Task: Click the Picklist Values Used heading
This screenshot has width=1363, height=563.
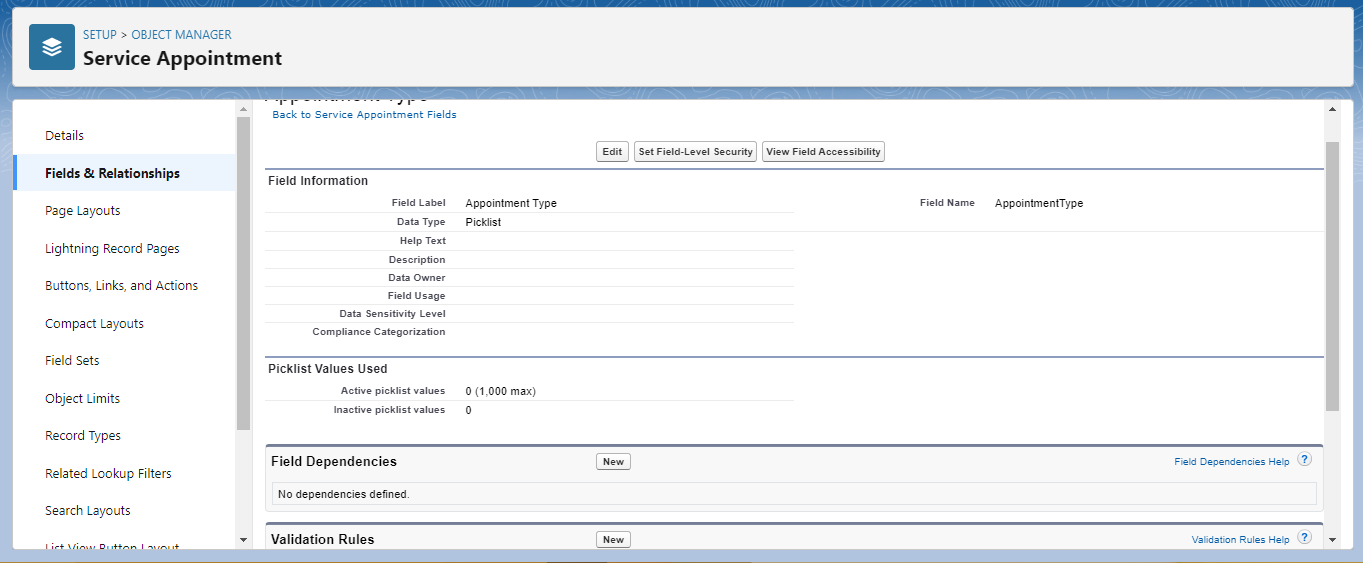Action: [328, 369]
